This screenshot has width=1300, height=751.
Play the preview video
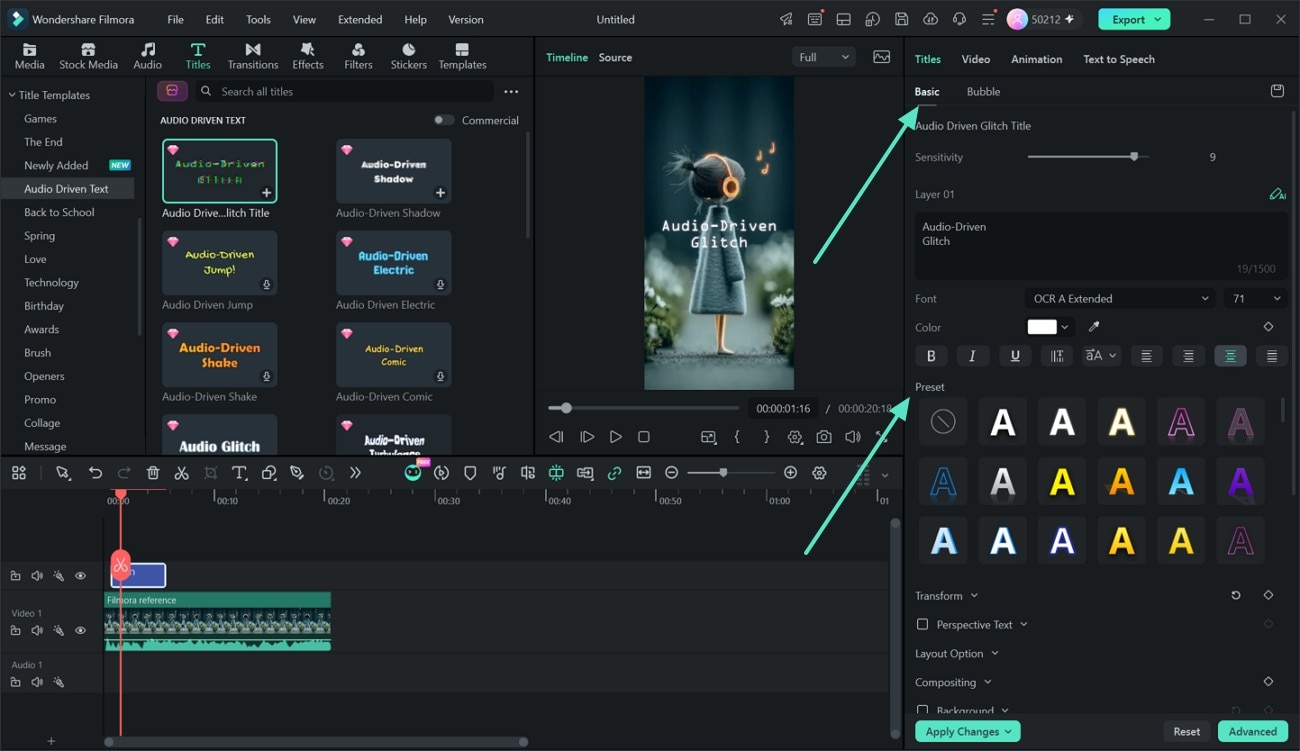pos(615,437)
